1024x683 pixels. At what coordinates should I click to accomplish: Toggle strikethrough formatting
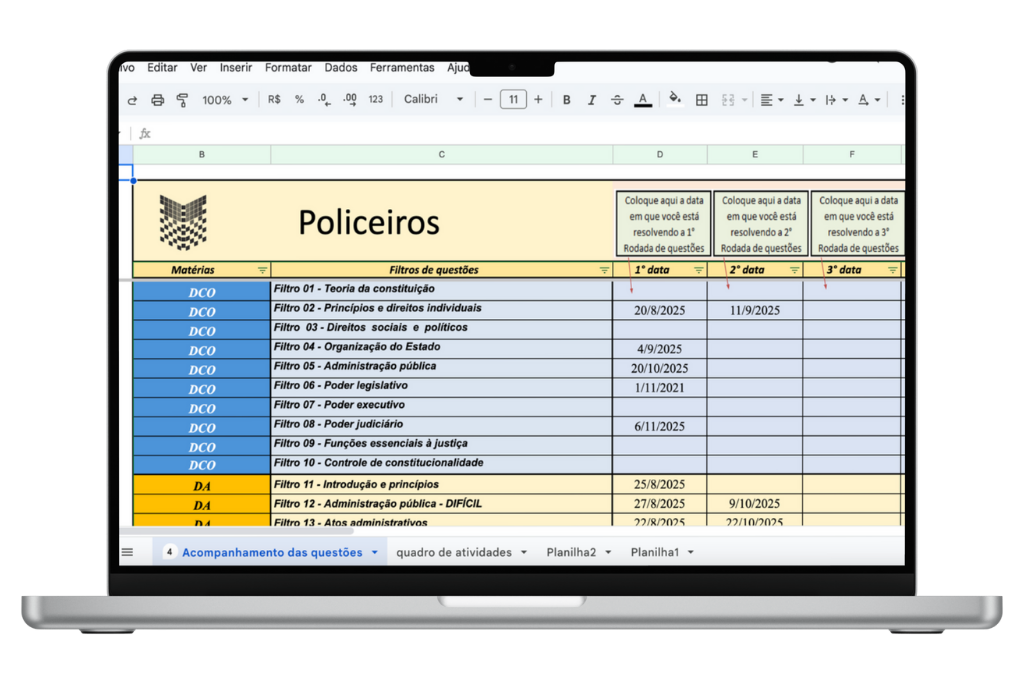pos(617,100)
